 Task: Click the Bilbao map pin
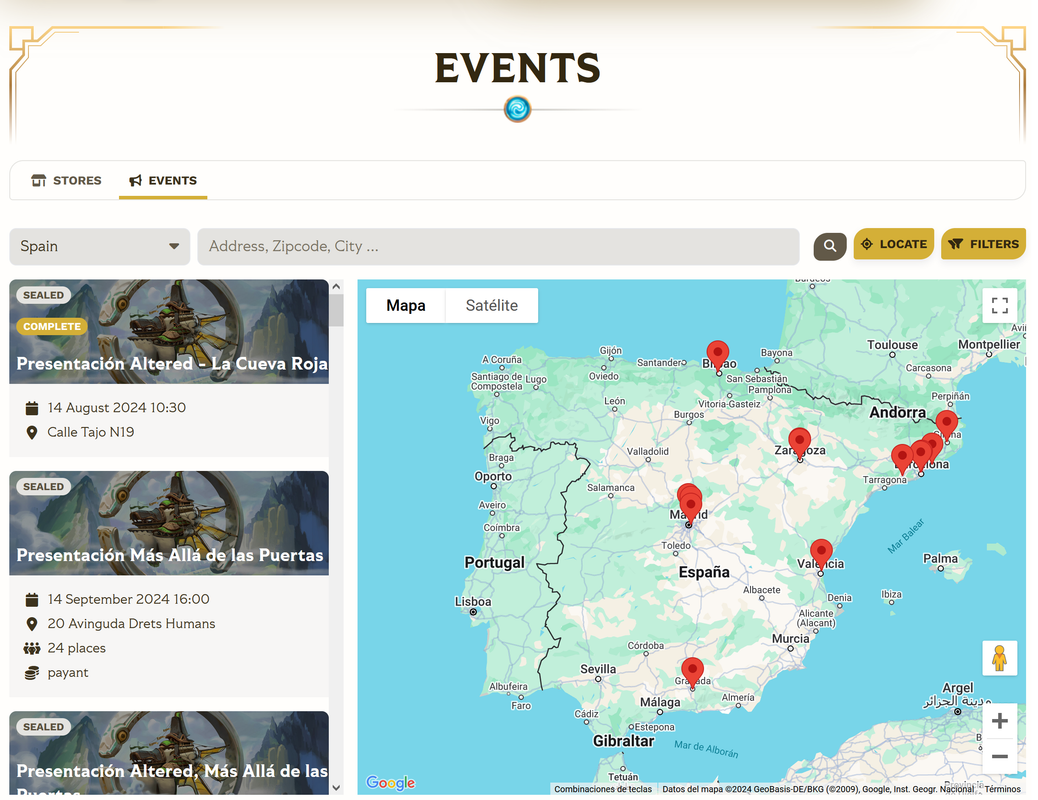718,354
